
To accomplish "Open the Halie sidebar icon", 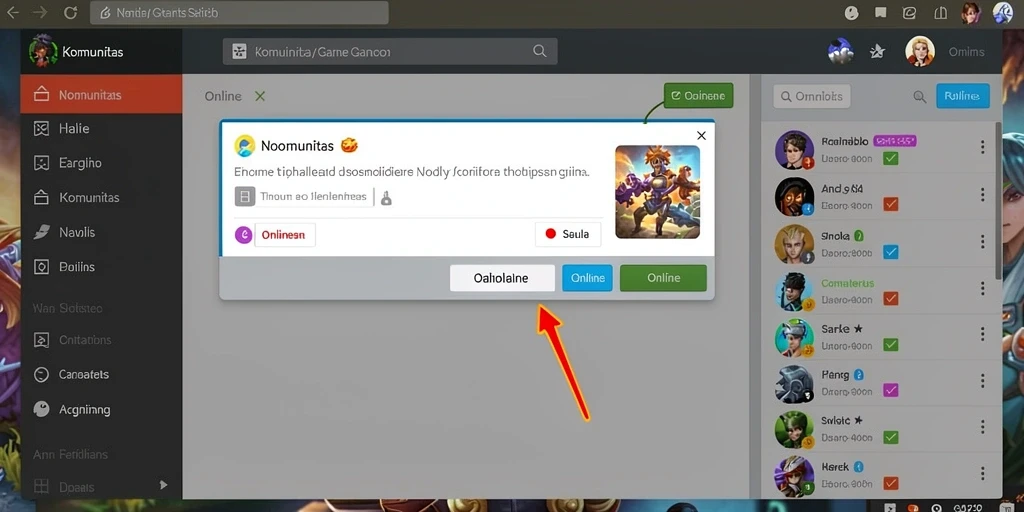I will 41,129.
